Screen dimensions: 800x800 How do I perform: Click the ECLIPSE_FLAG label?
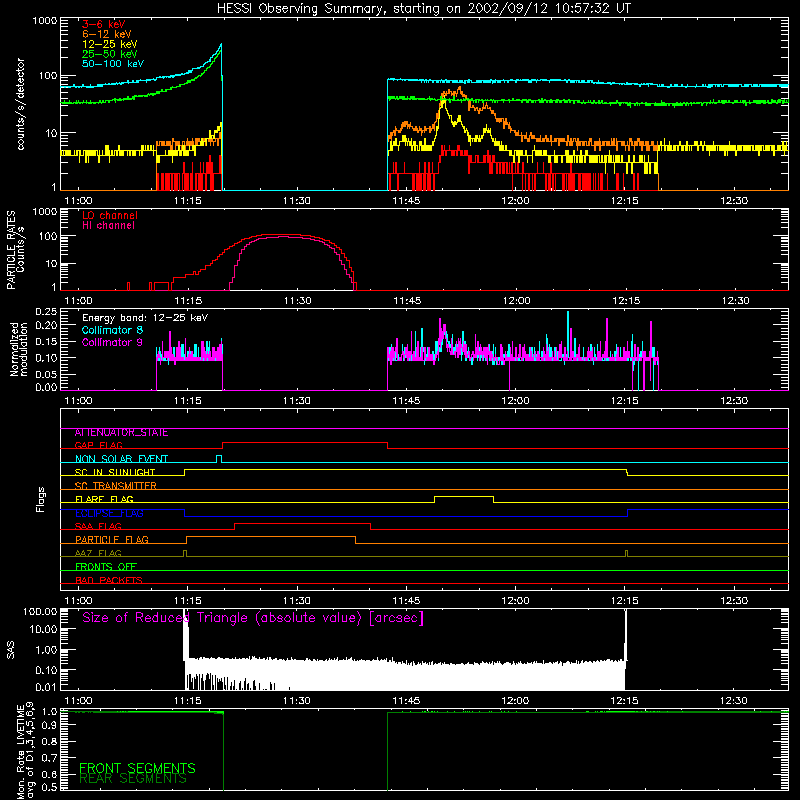tap(109, 513)
